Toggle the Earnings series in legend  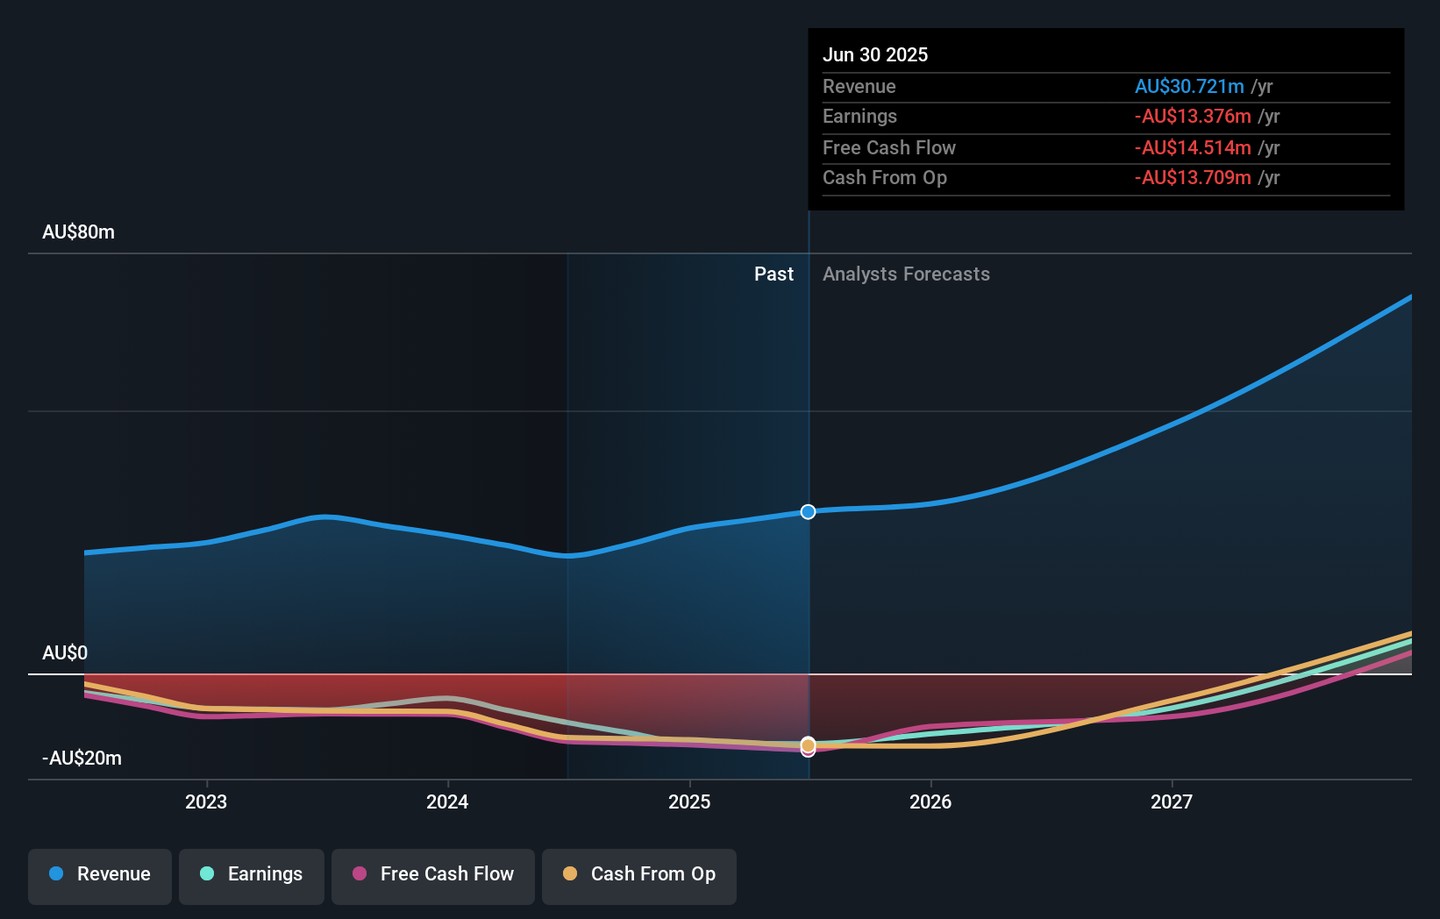[x=251, y=876]
